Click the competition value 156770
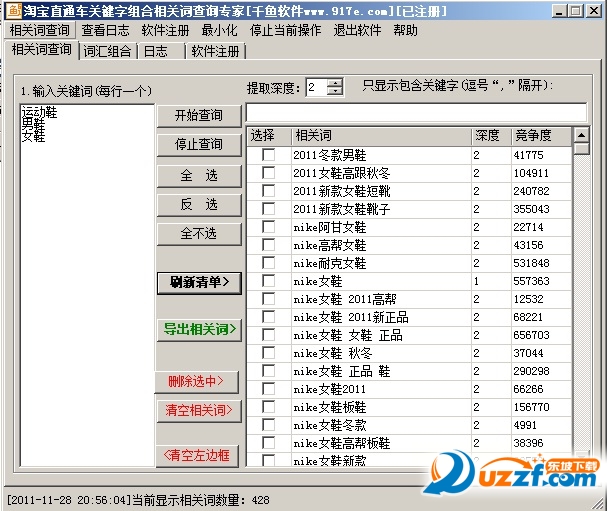 531,407
